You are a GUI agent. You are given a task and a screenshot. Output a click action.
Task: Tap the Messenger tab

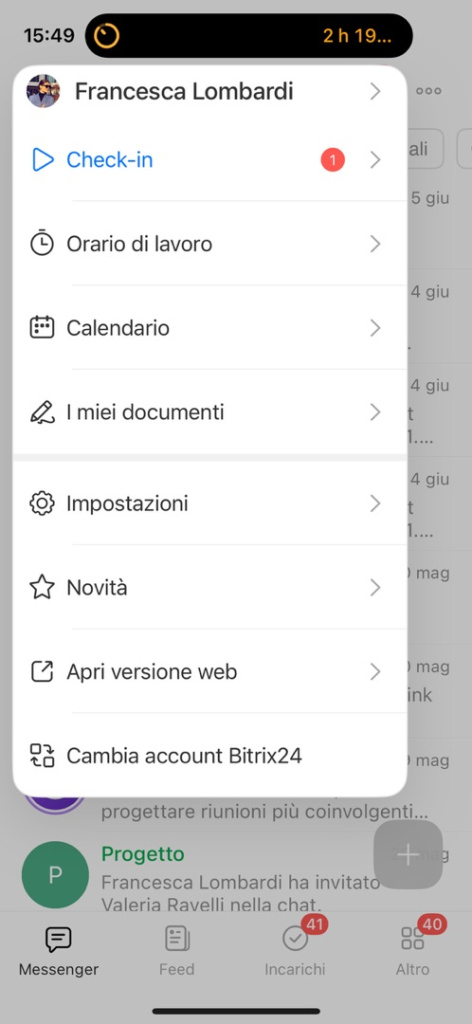pyautogui.click(x=59, y=951)
